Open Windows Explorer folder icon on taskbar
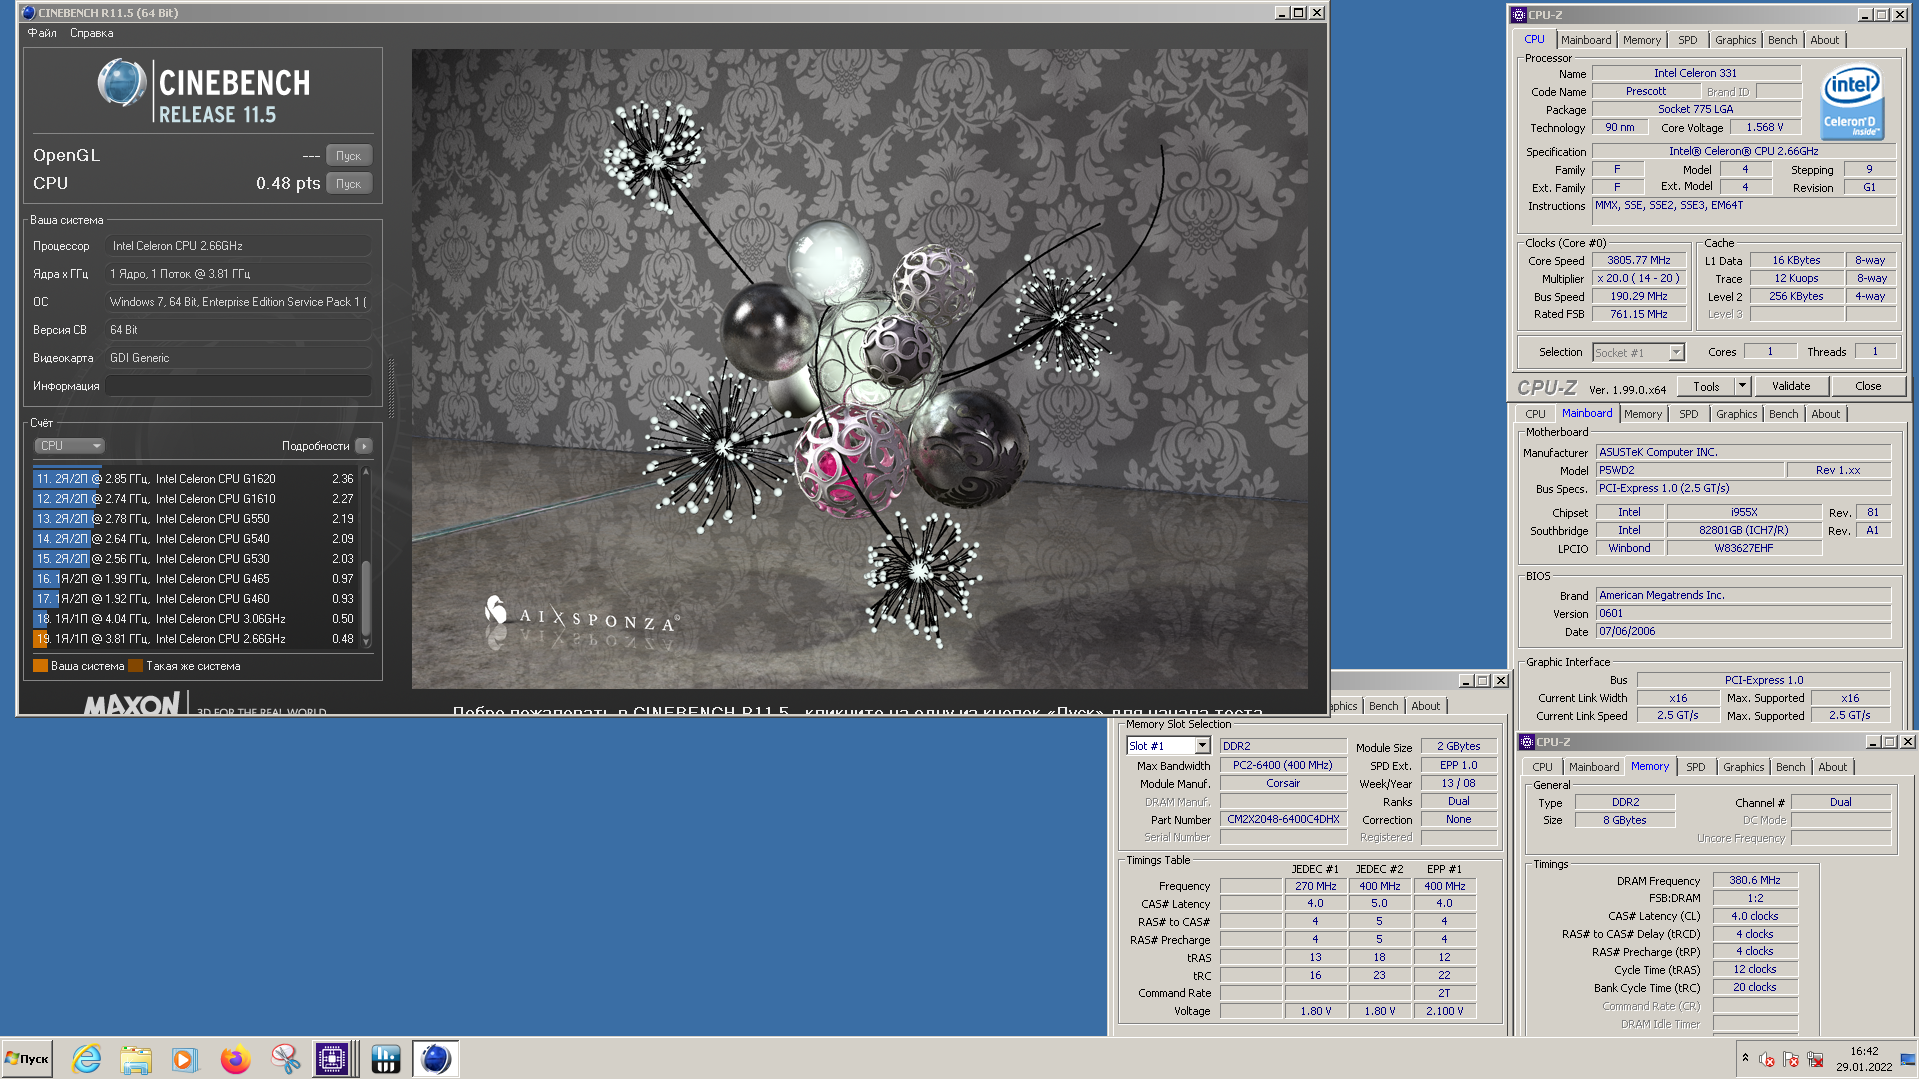The width and height of the screenshot is (1919, 1079). pos(135,1059)
